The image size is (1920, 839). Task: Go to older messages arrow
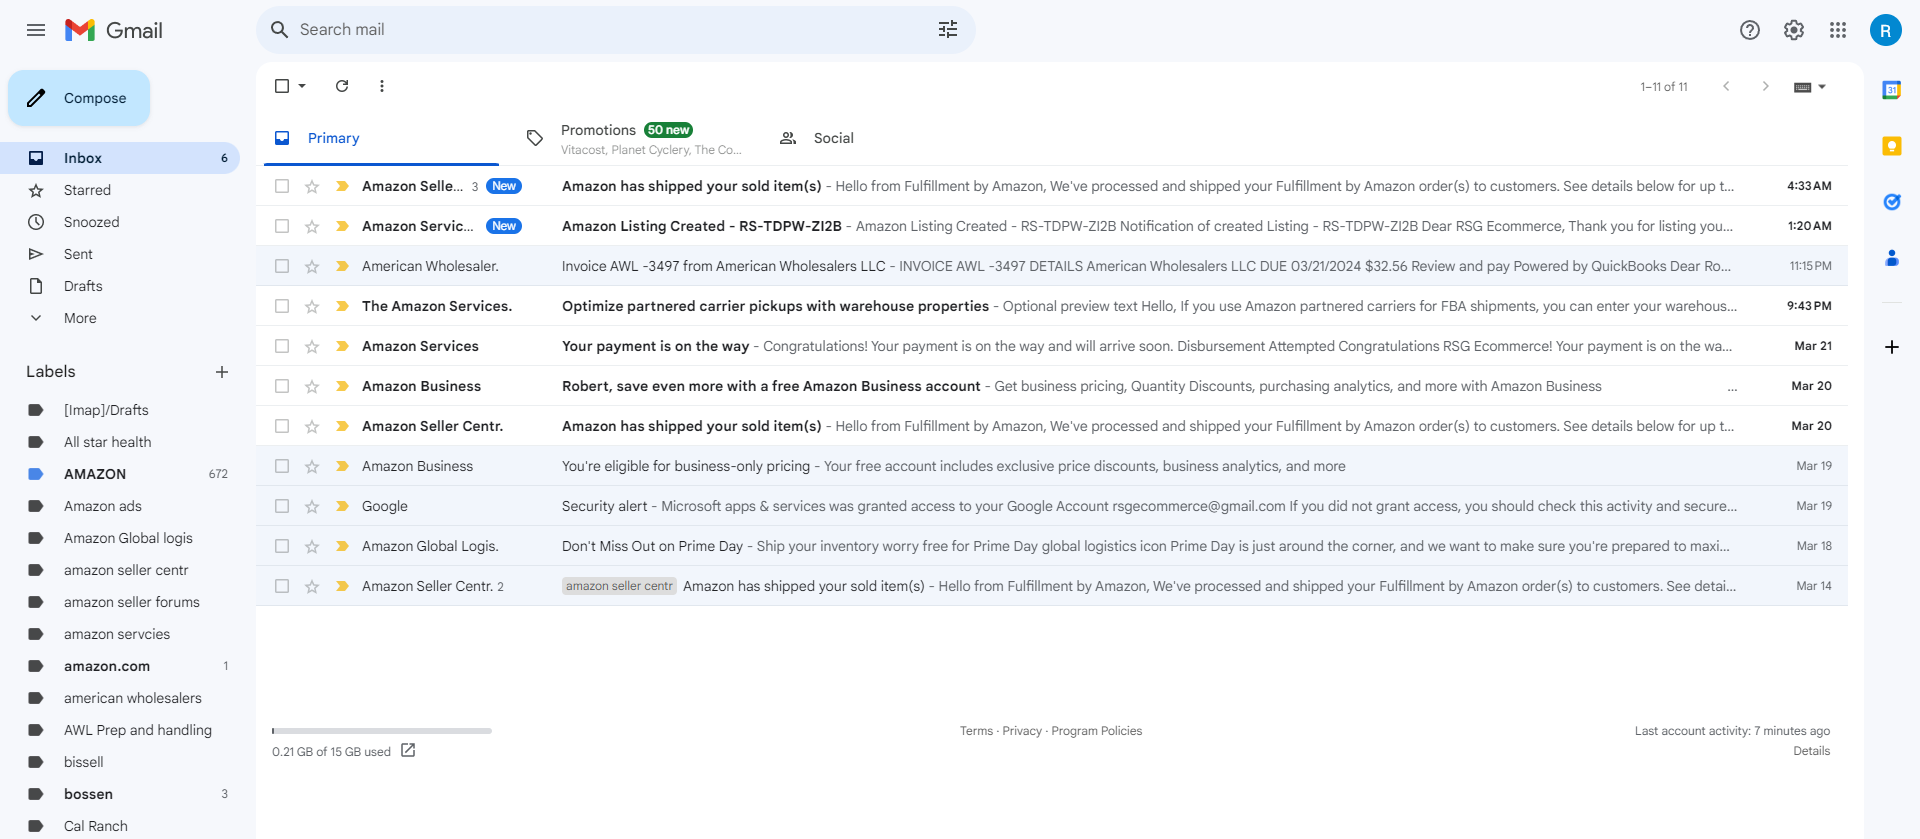tap(1766, 86)
